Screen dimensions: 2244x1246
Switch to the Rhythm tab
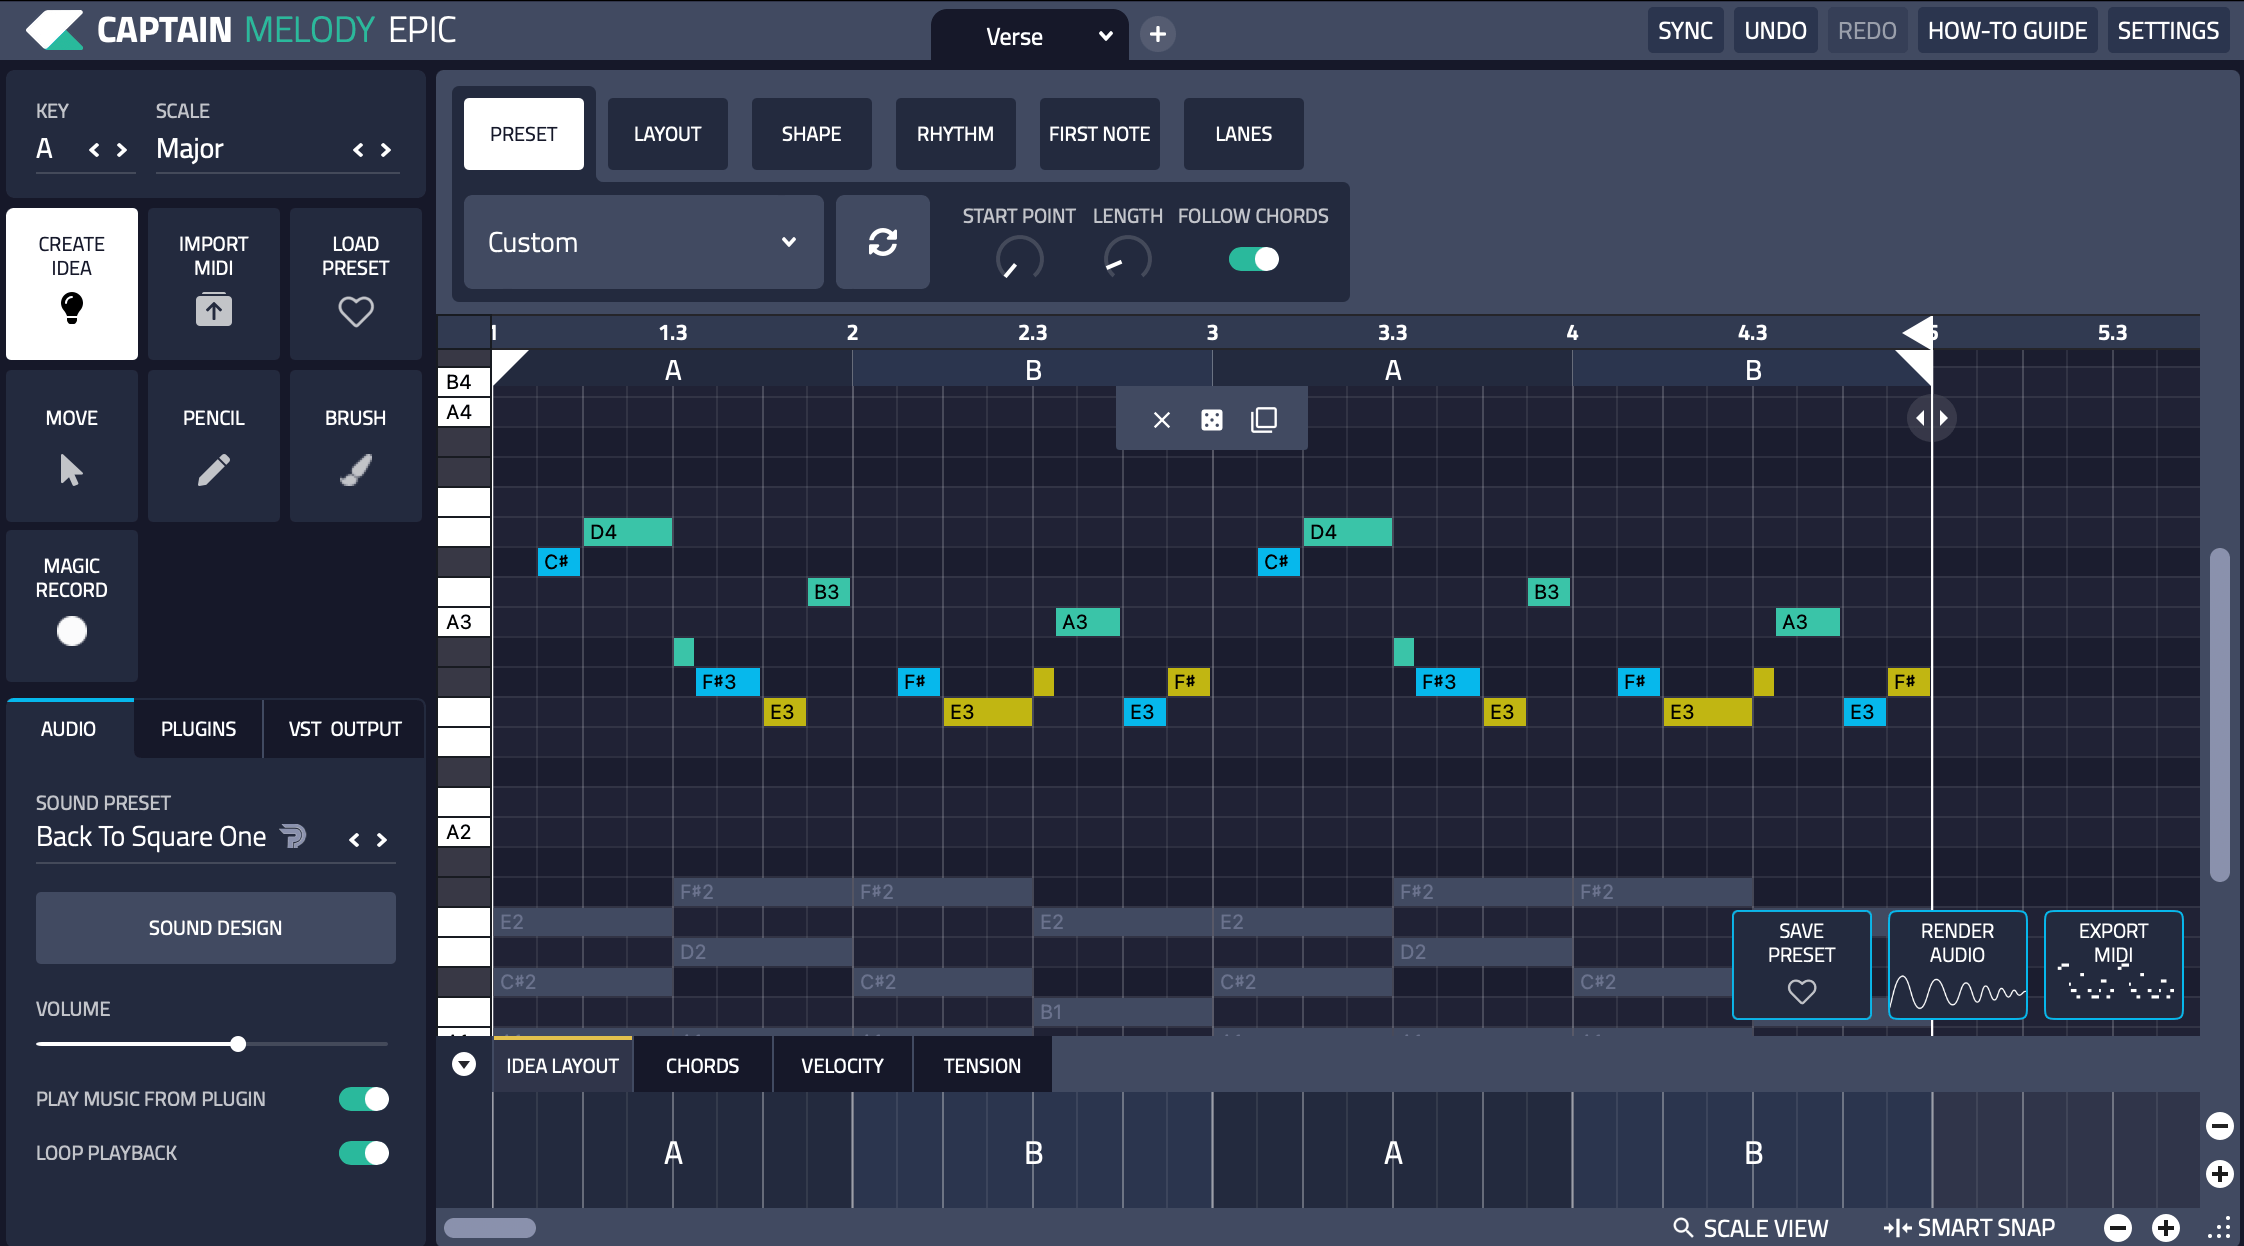[955, 134]
